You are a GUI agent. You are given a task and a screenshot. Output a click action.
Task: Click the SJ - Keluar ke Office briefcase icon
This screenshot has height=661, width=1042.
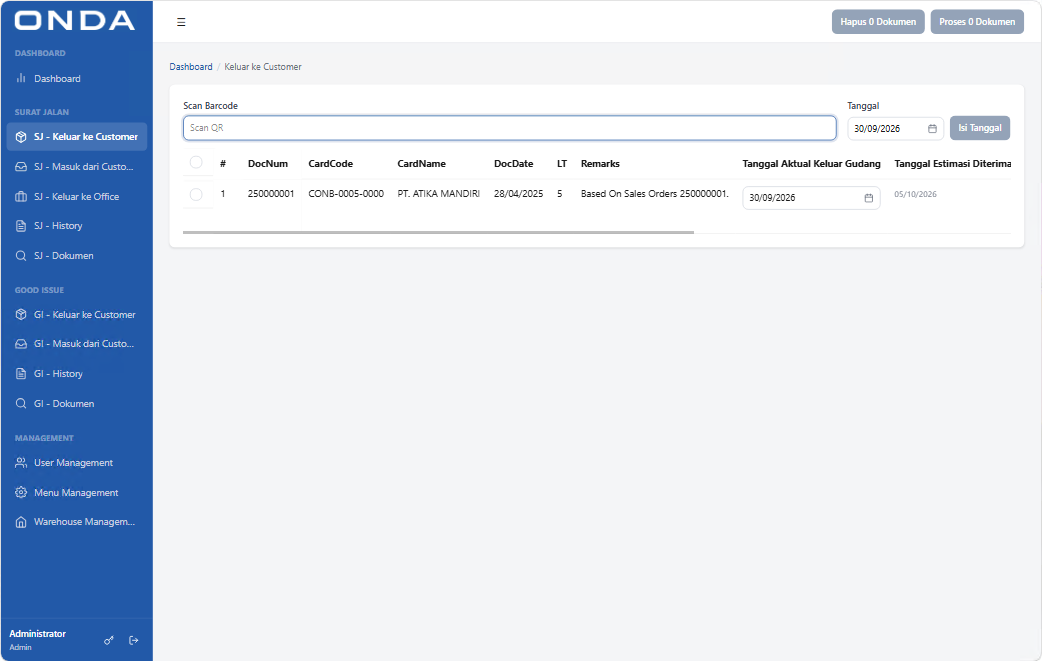[21, 197]
